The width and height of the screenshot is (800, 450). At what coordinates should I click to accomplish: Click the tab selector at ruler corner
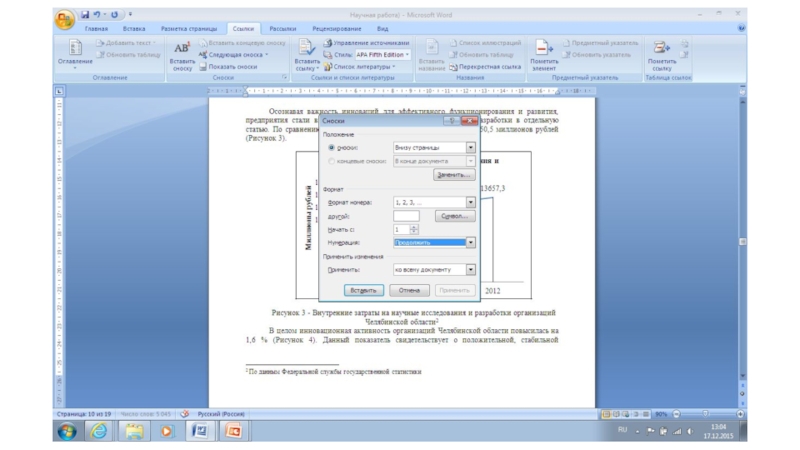[x=59, y=91]
